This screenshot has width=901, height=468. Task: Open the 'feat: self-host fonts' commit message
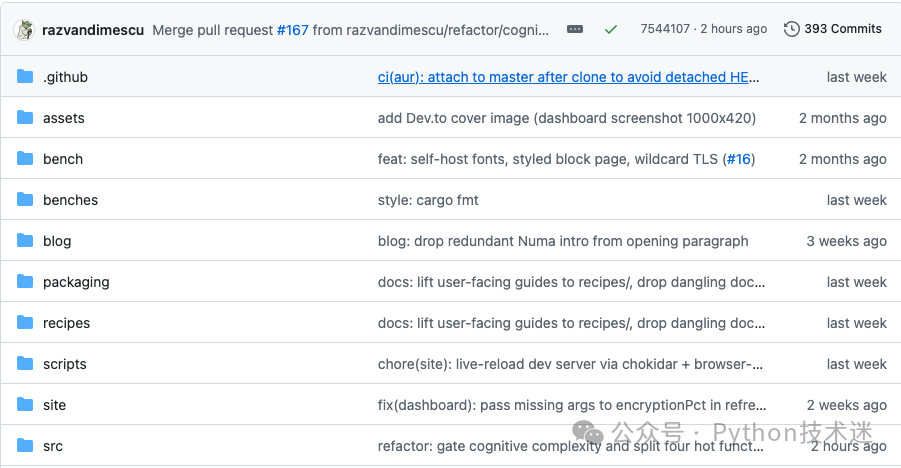tap(552, 159)
